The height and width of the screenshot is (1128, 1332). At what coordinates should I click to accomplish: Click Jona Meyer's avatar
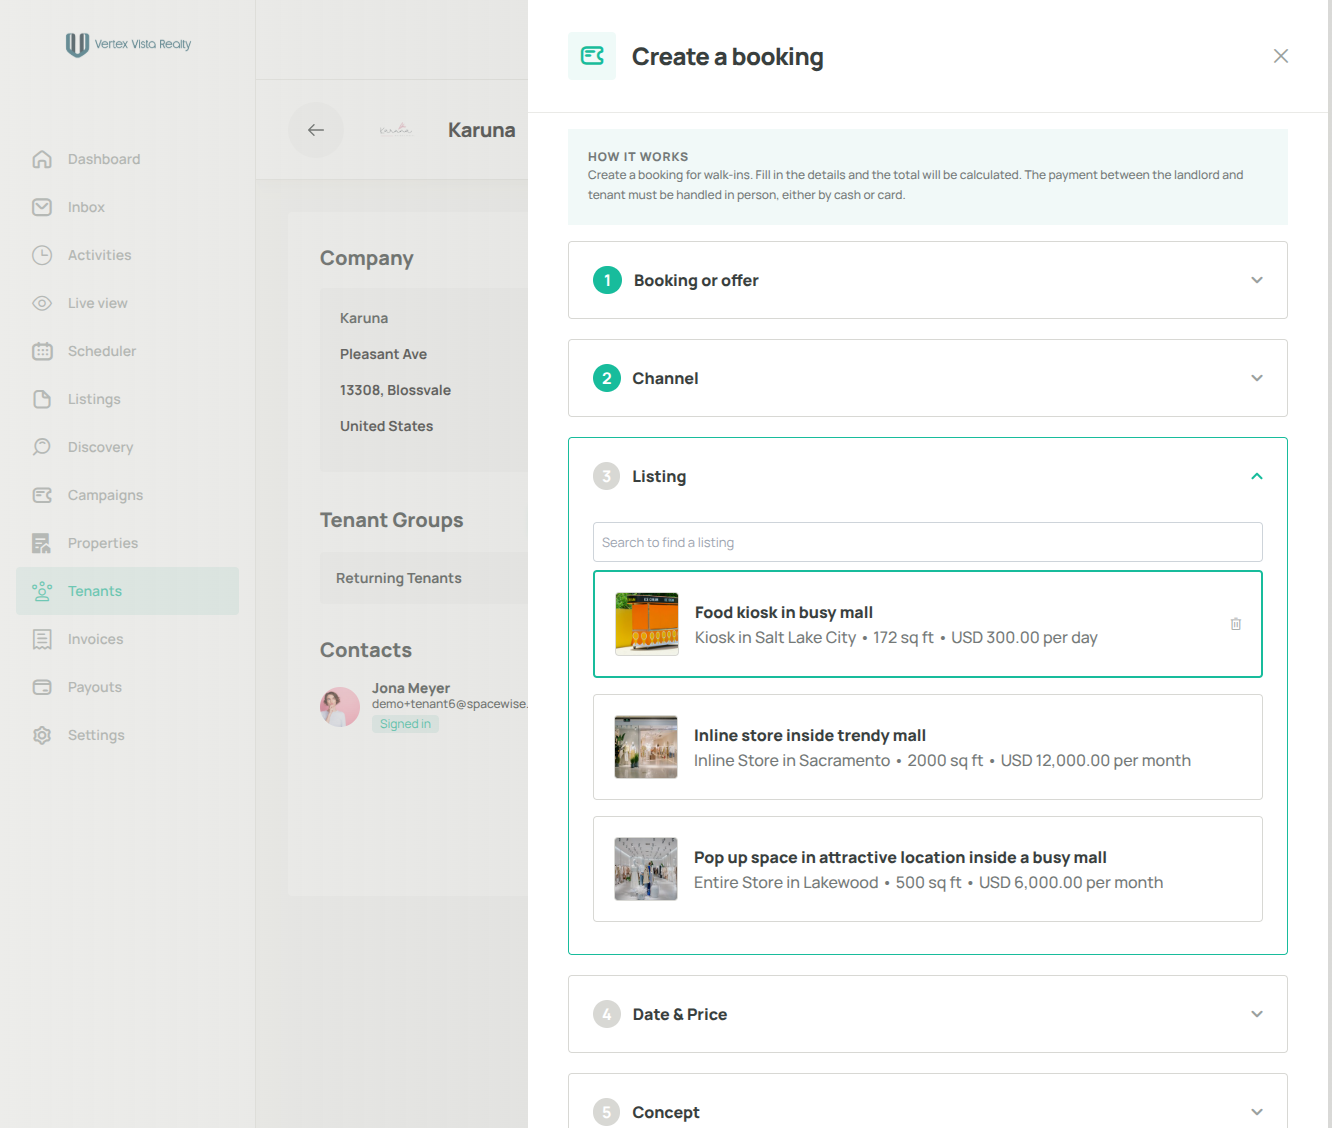tap(340, 707)
